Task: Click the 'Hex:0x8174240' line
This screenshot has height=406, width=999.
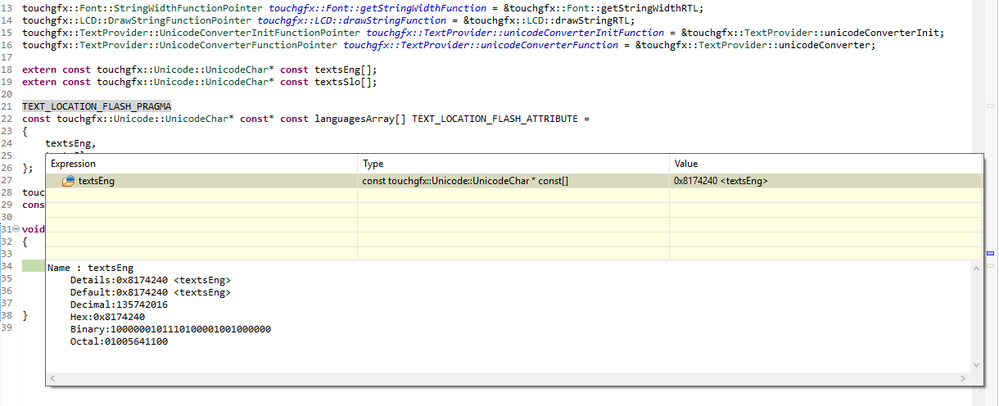Action: pyautogui.click(x=107, y=317)
